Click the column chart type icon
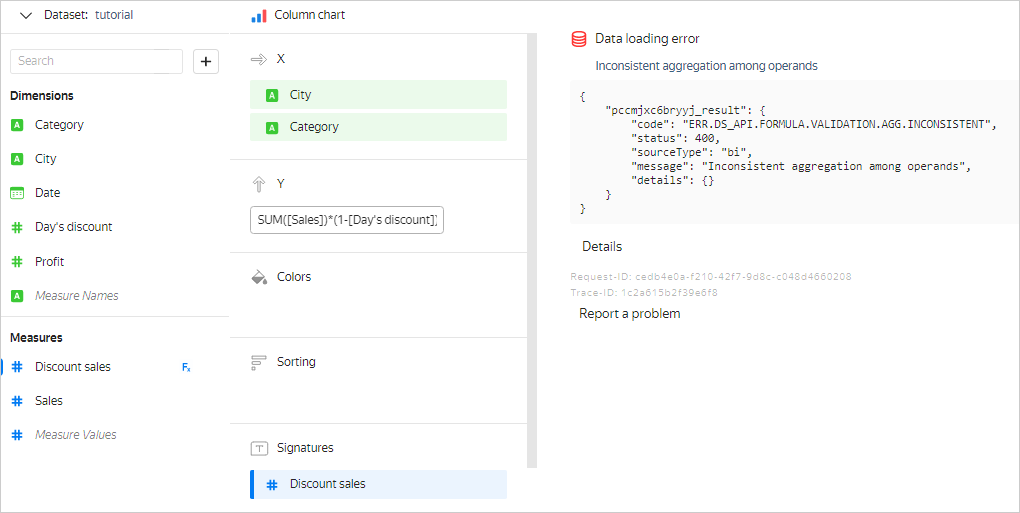 pos(258,16)
